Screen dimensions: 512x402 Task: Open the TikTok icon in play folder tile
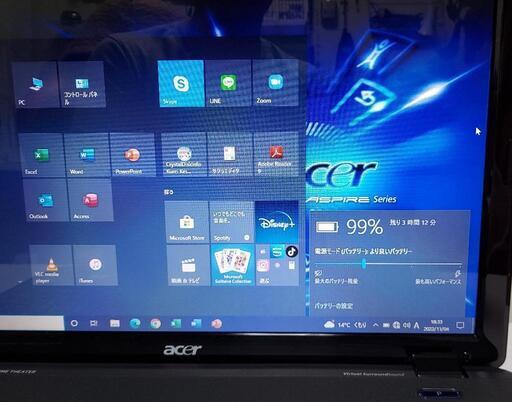(292, 252)
